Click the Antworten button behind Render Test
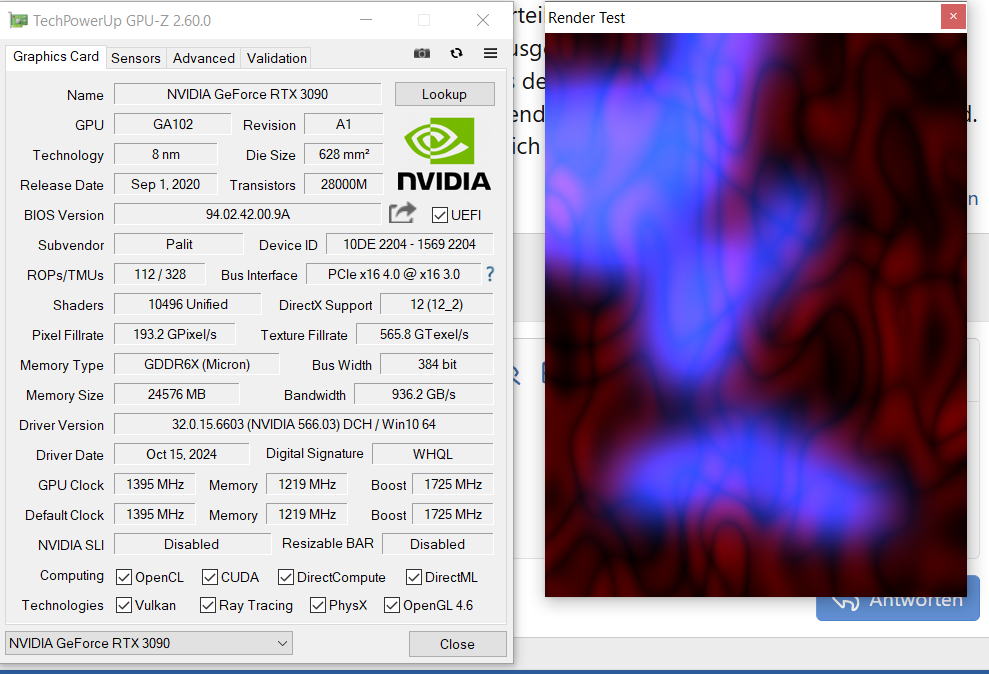Screen dimensions: 989x674 (897, 600)
